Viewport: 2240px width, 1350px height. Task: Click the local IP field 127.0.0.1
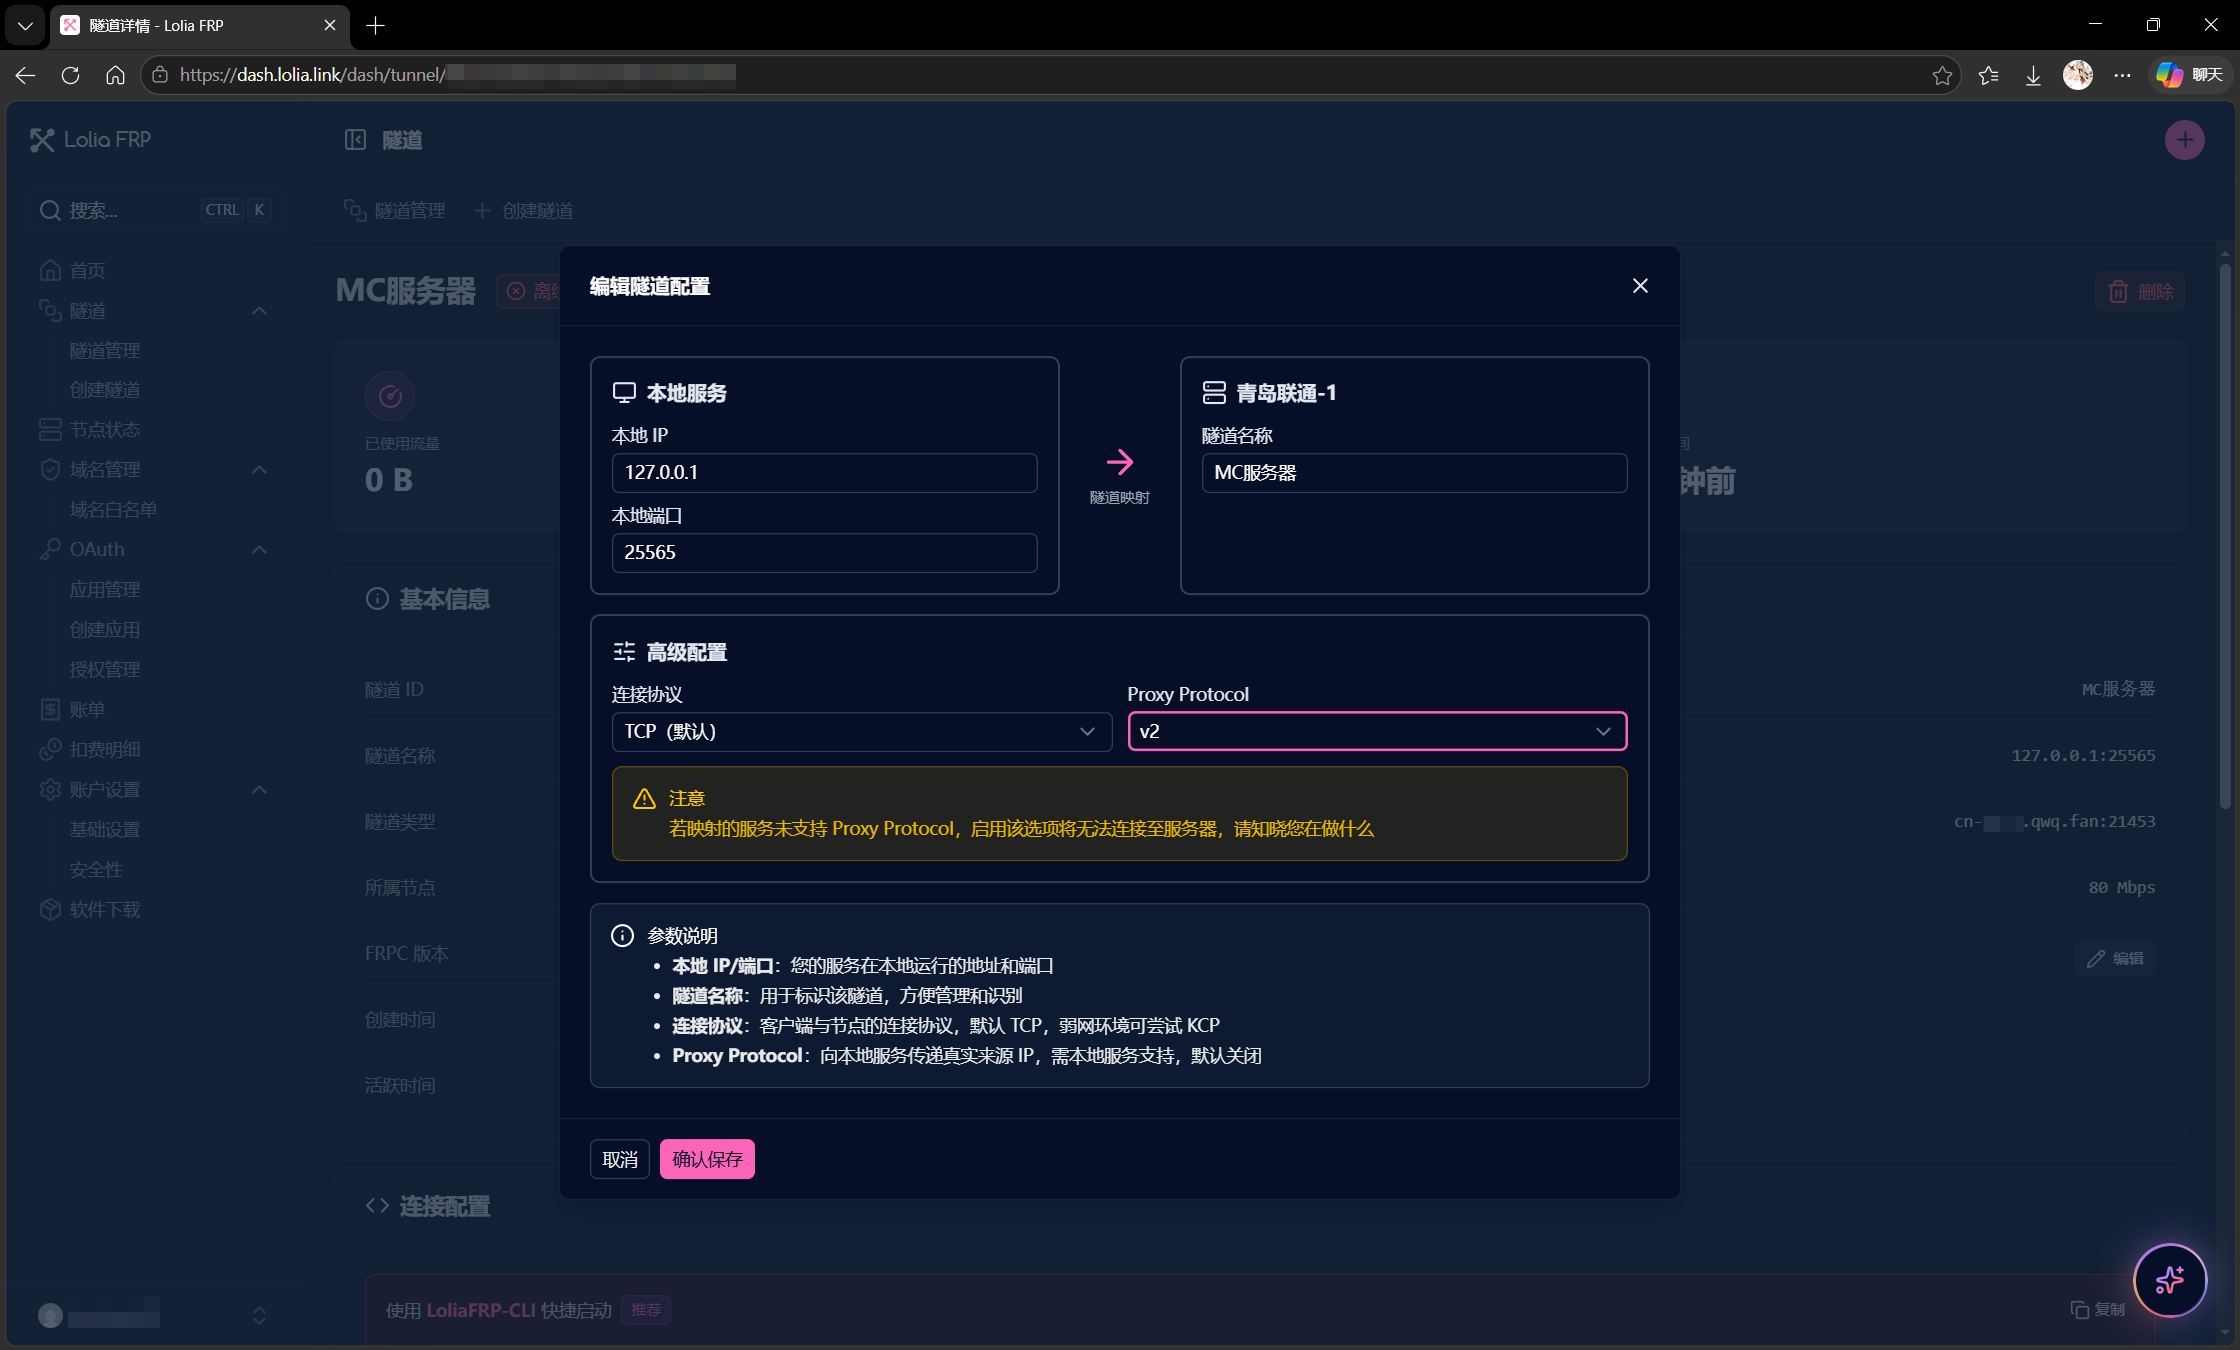coord(824,472)
